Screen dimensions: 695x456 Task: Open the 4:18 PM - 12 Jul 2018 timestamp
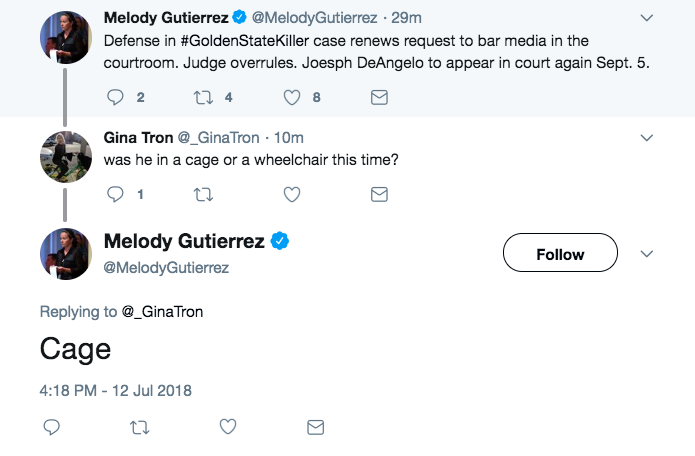tap(115, 389)
